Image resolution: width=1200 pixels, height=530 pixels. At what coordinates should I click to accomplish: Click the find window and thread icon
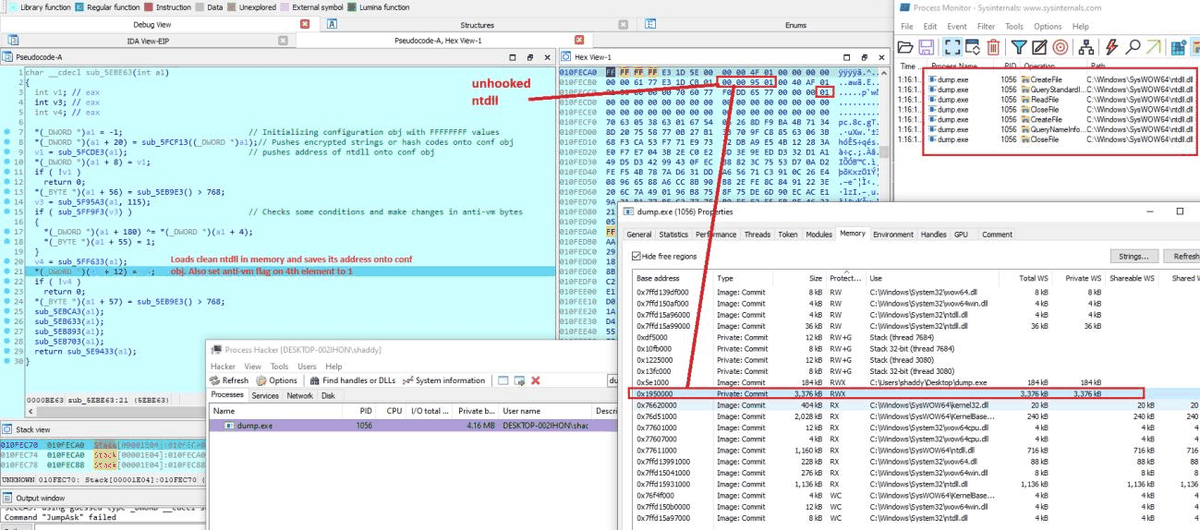click(519, 381)
